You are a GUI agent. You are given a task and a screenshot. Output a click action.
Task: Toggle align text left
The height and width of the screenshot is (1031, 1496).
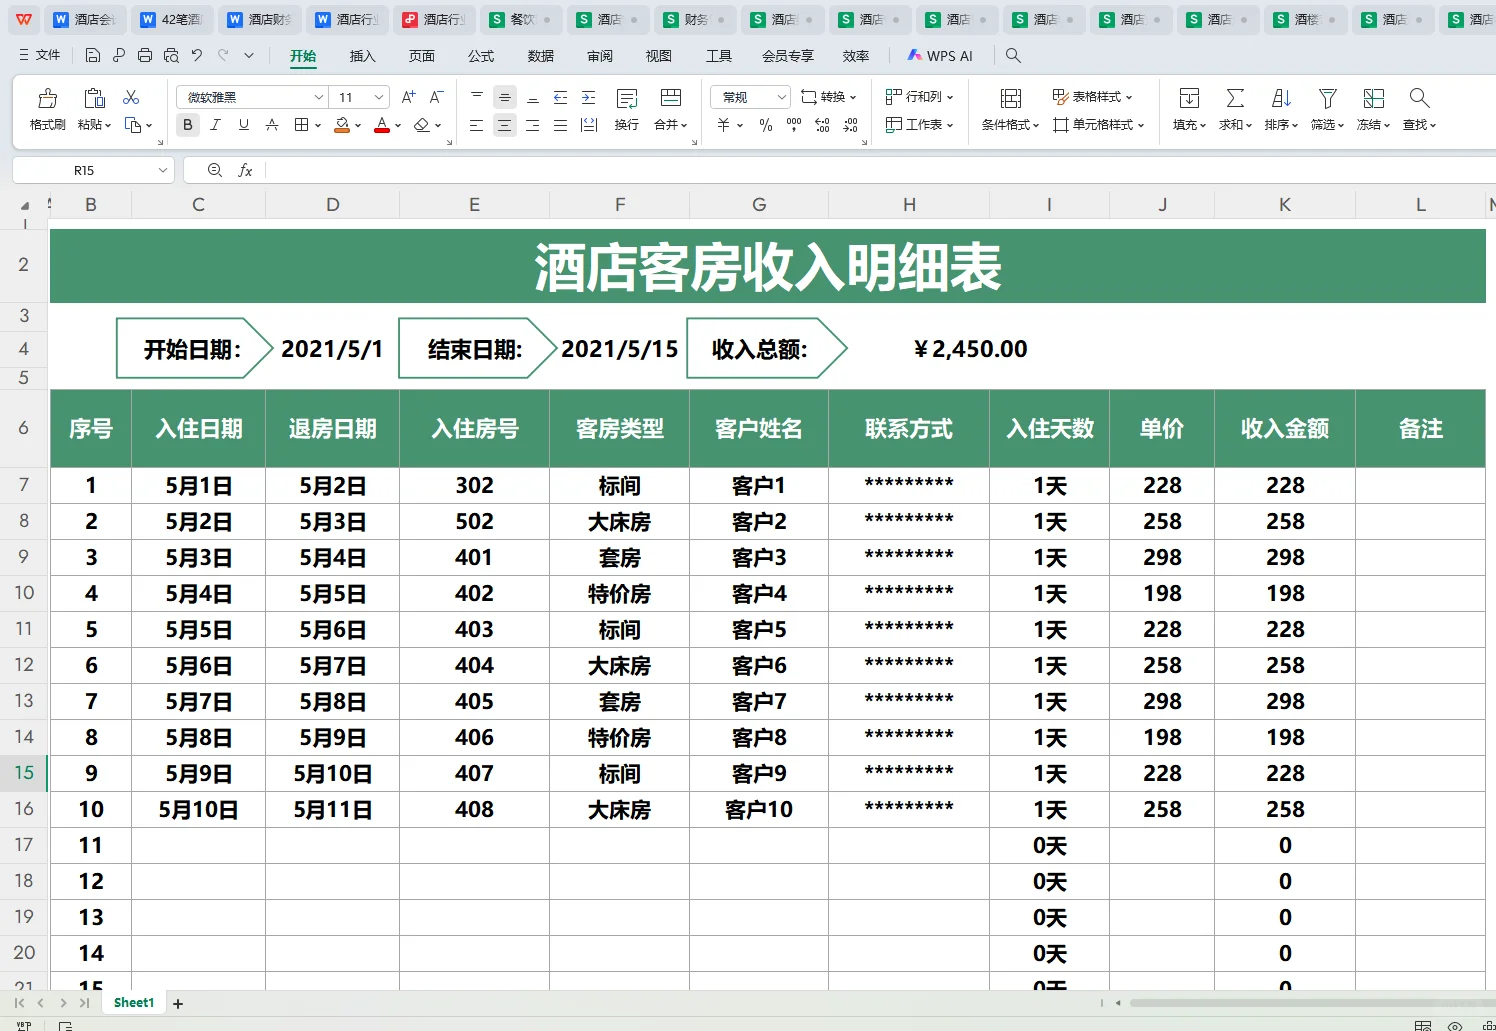click(477, 125)
